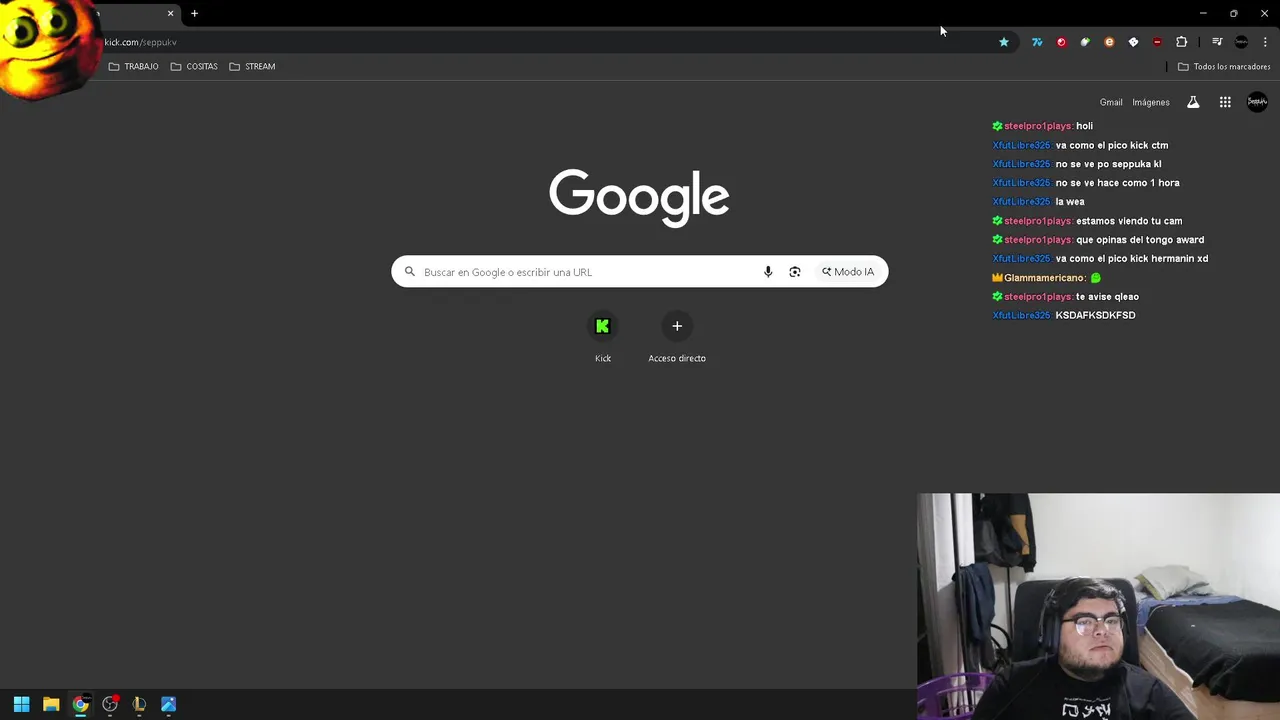Open Chrome's three-dot menu
This screenshot has height=720, width=1280.
coord(1265,42)
